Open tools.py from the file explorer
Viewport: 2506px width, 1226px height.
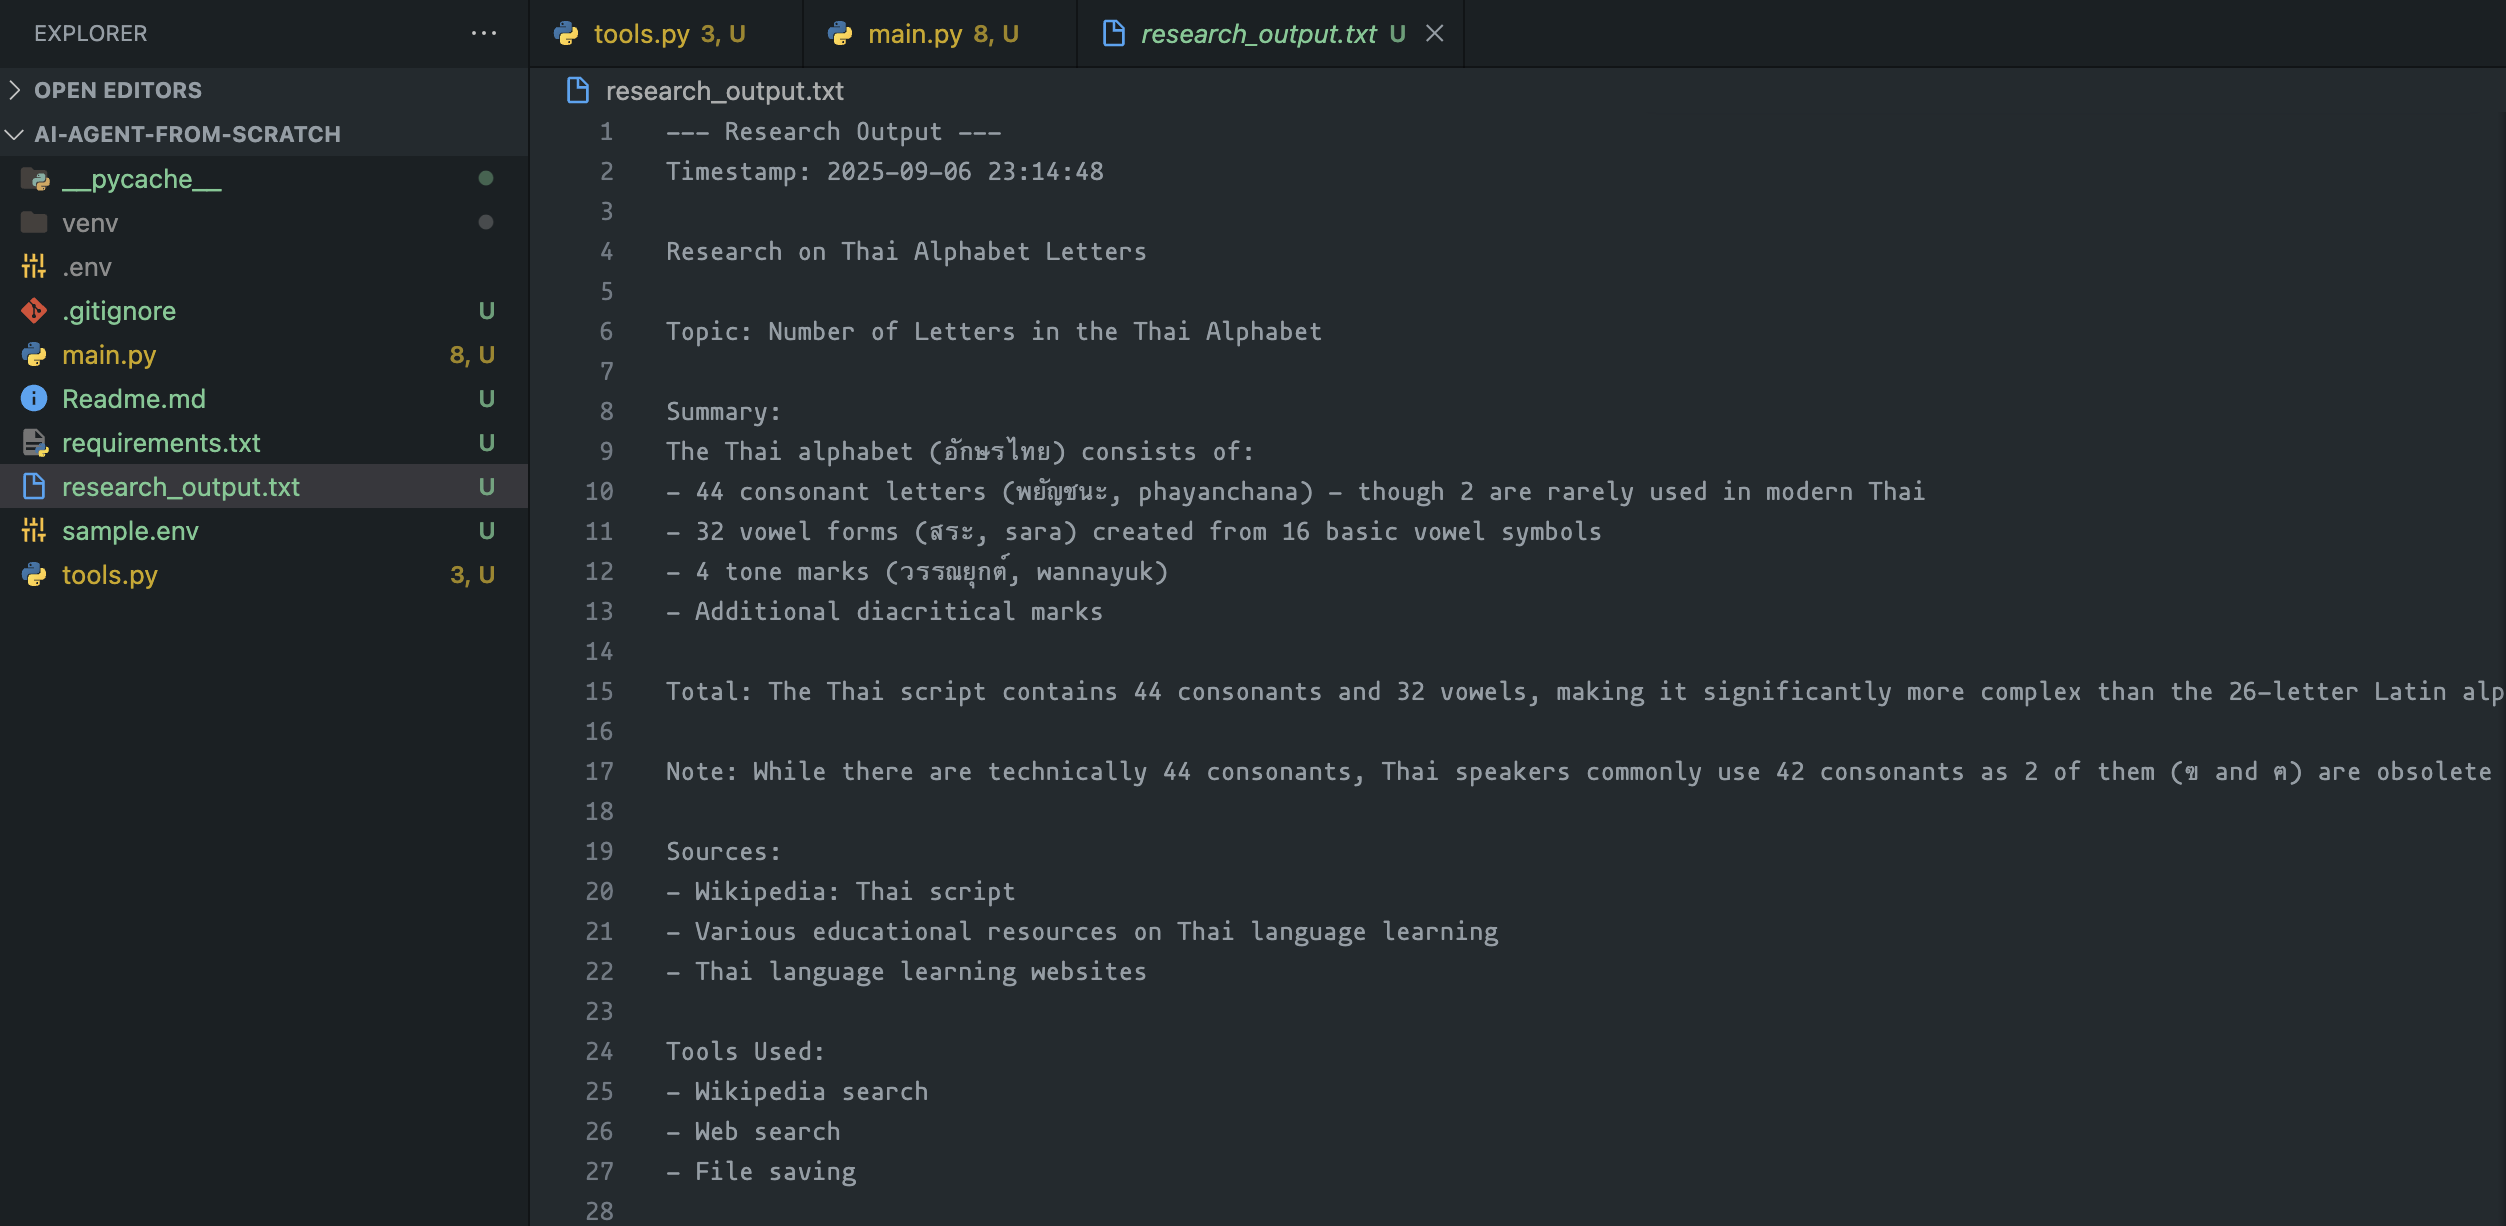point(110,575)
